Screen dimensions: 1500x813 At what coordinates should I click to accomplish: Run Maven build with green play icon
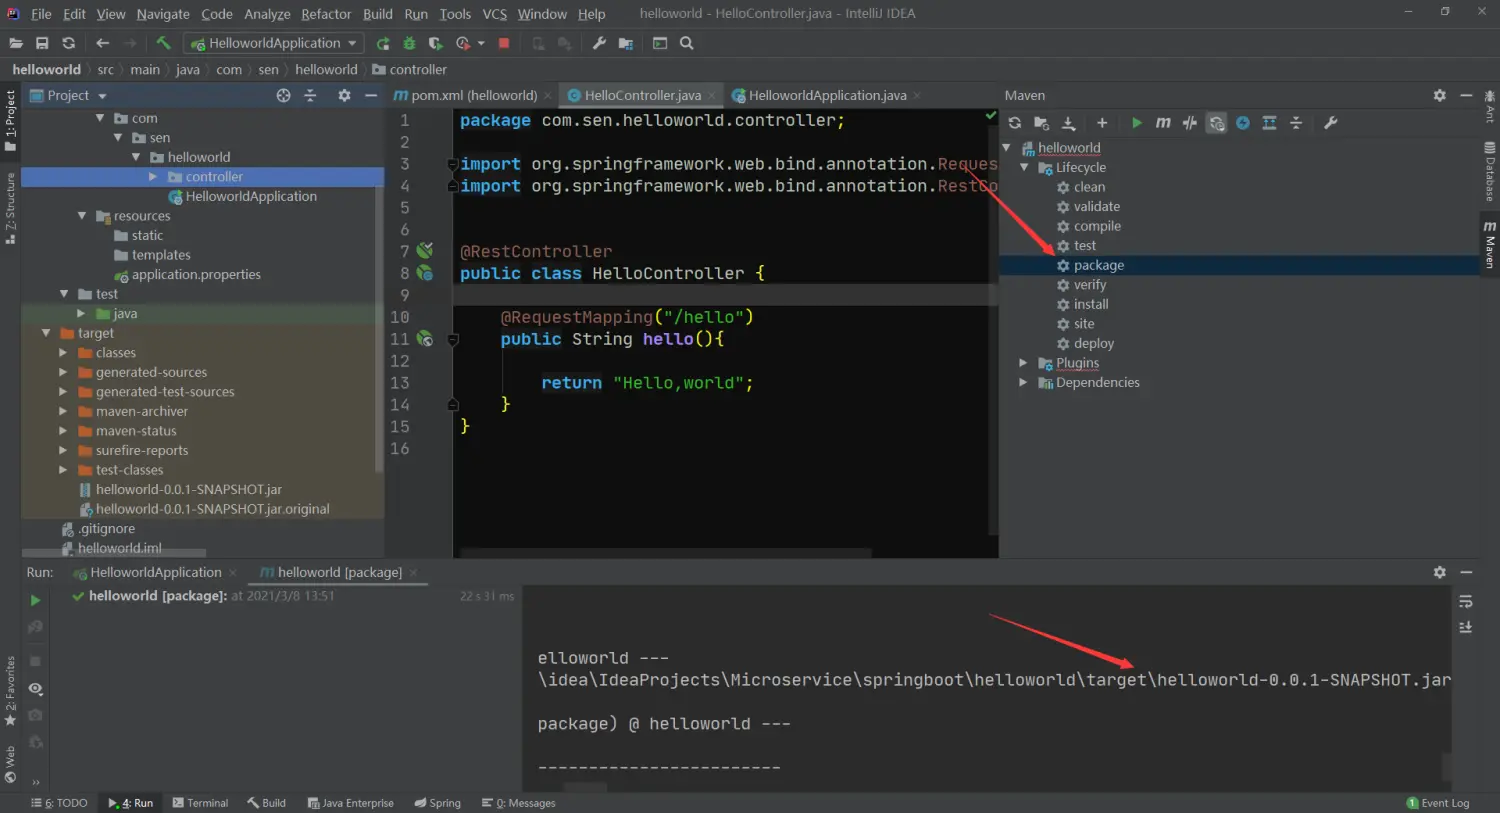1136,123
